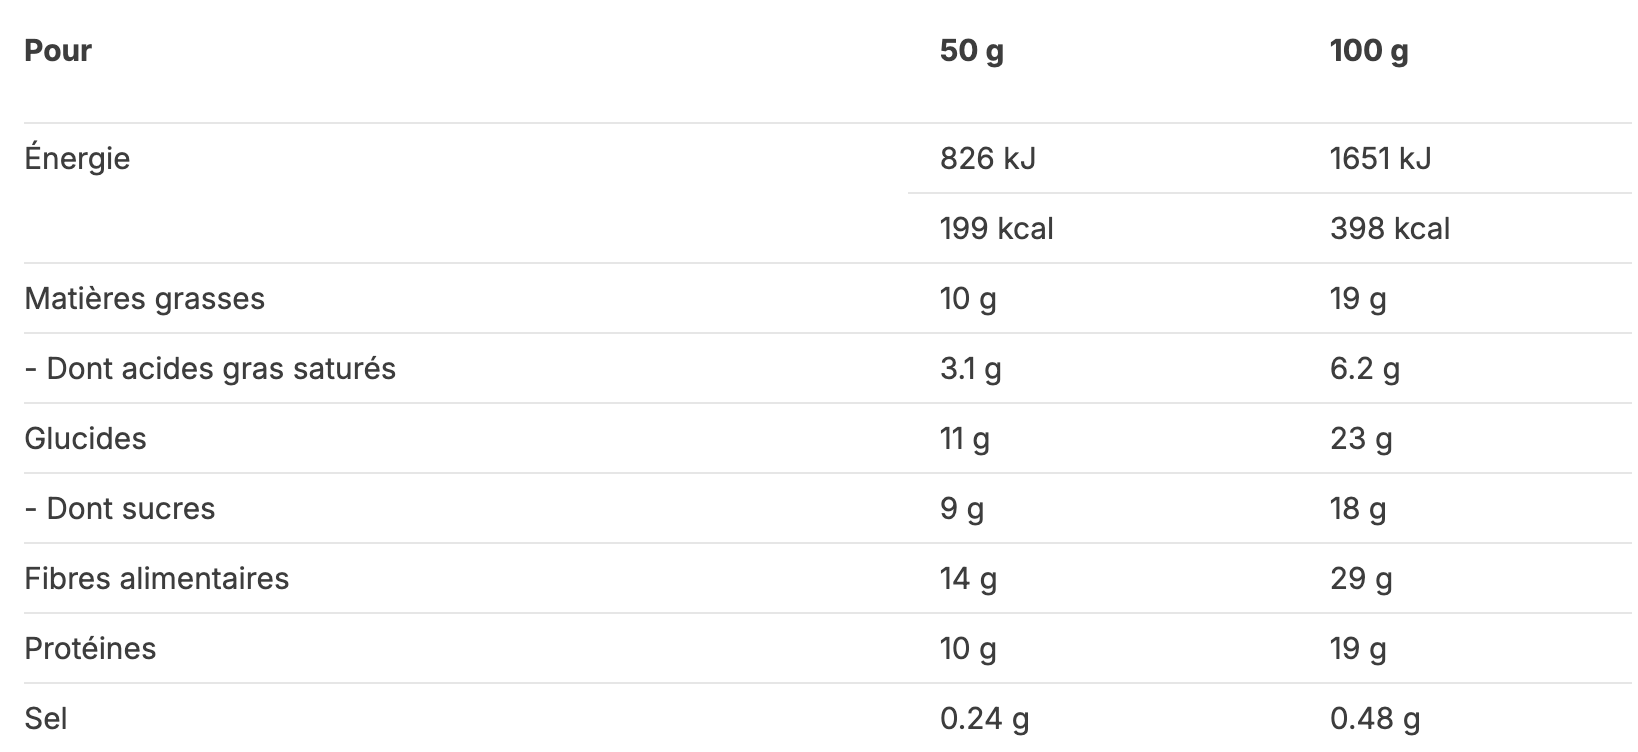Click the "Glucides" row label
Screen dimensions: 1638x752
tap(85, 439)
